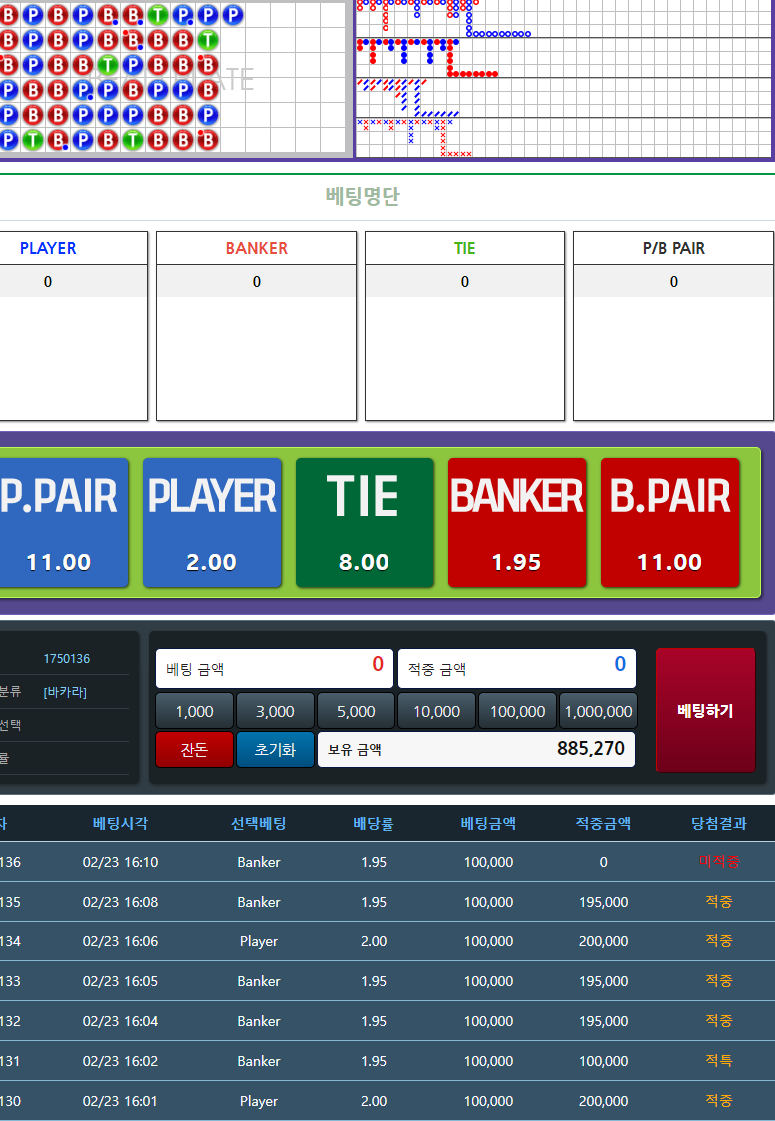Click the 100,000 payout in 16:02 row
This screenshot has height=1121, width=775.
point(603,1061)
